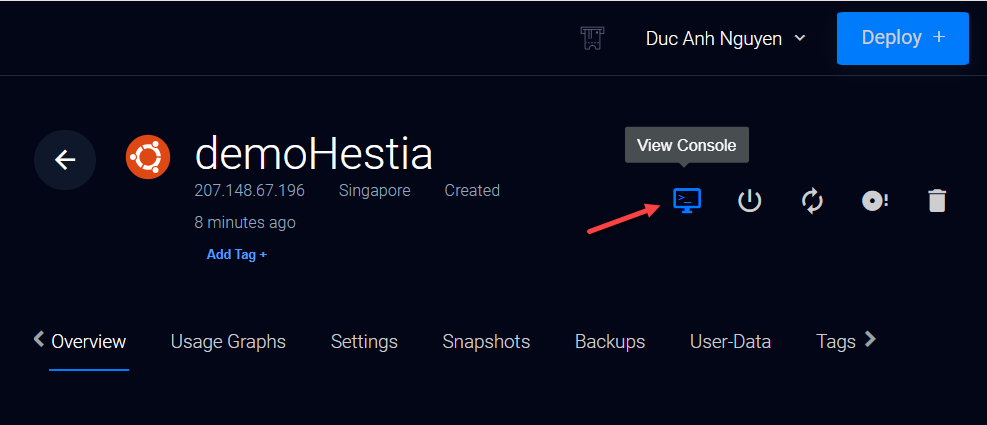Open the Usage Graphs tab
The height and width of the screenshot is (425, 987).
click(228, 341)
